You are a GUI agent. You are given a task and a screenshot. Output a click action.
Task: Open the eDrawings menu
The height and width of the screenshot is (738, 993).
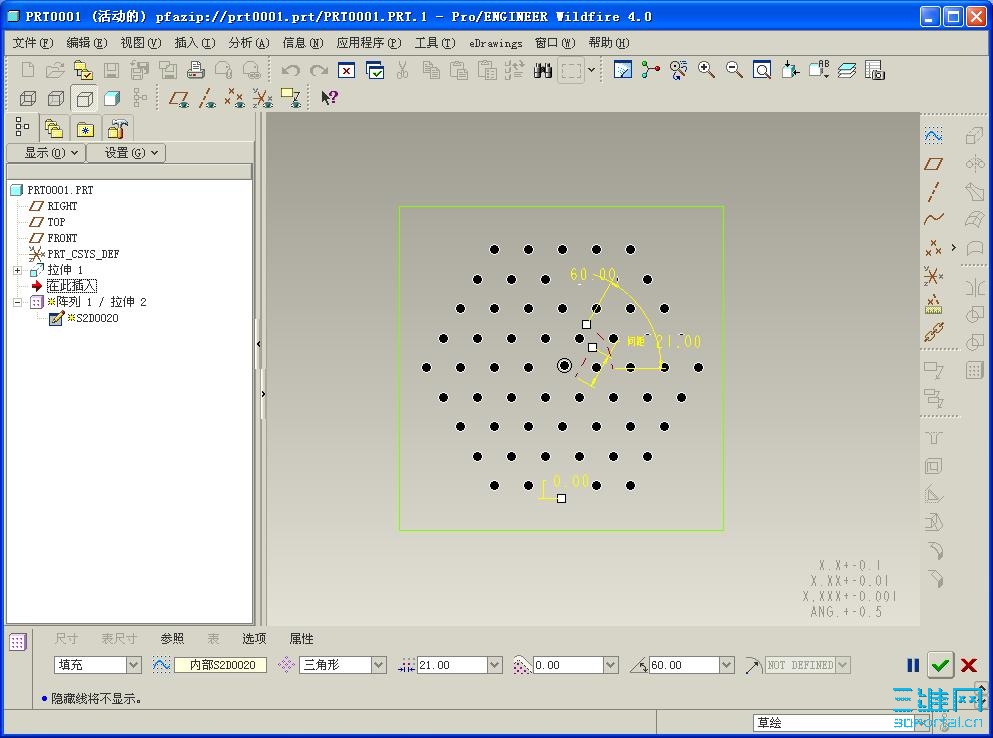tap(496, 43)
